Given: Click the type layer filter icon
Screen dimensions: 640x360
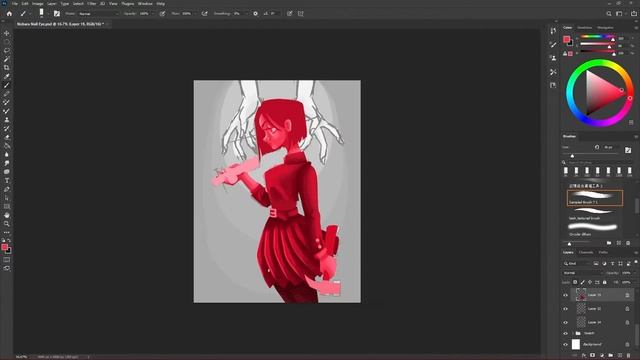Looking at the screenshot, I should pos(612,264).
